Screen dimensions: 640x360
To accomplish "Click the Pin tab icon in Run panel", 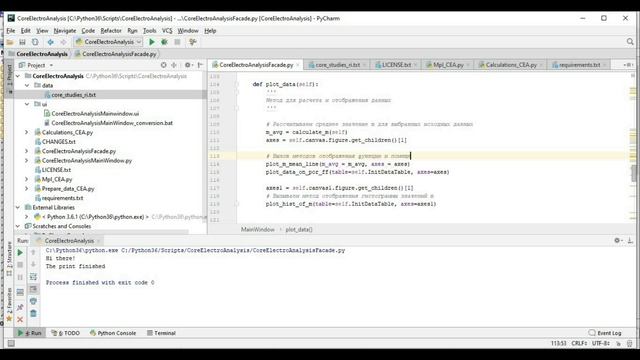I will coord(20,307).
